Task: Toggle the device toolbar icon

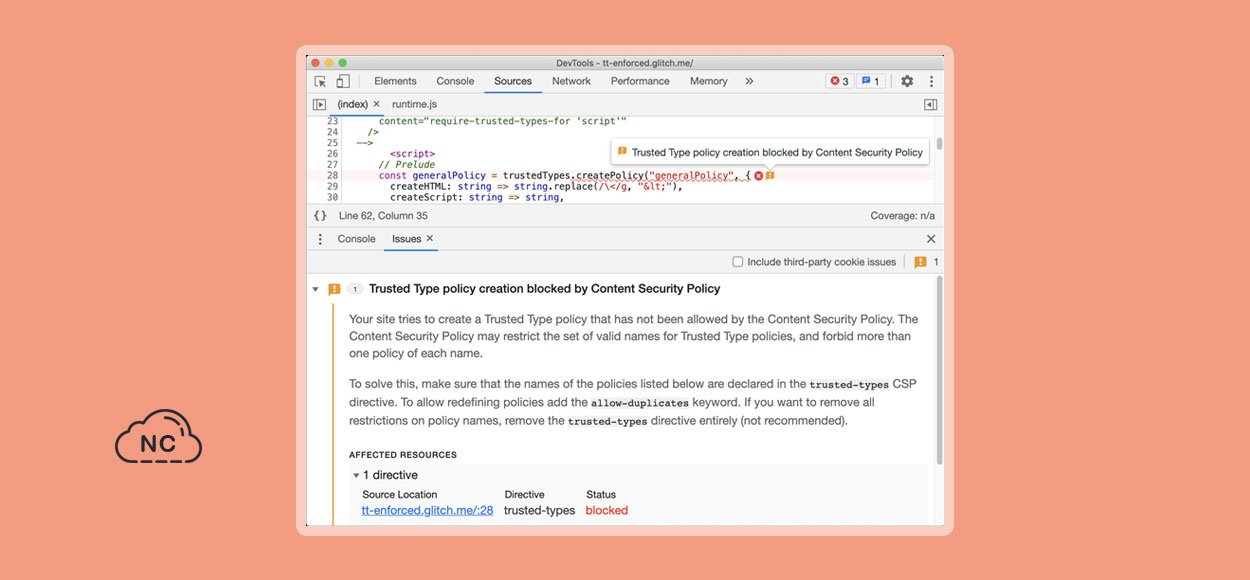Action: [x=343, y=82]
